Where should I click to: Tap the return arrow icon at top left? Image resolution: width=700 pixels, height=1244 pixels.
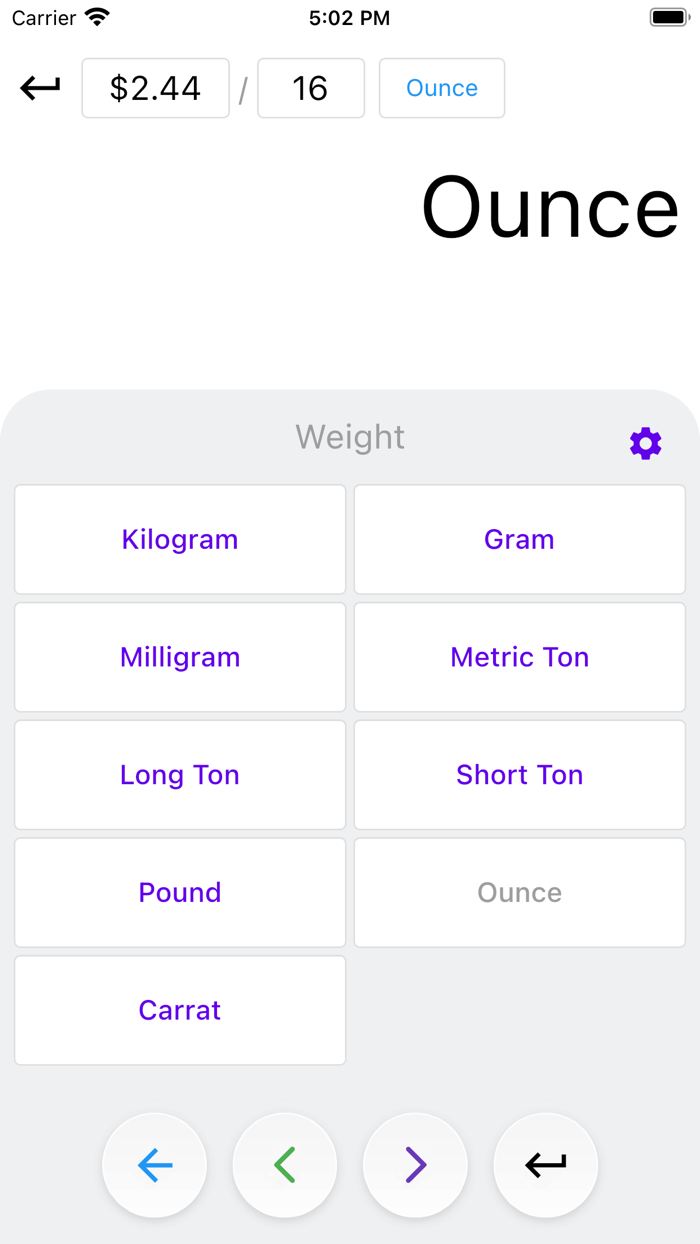tap(40, 88)
